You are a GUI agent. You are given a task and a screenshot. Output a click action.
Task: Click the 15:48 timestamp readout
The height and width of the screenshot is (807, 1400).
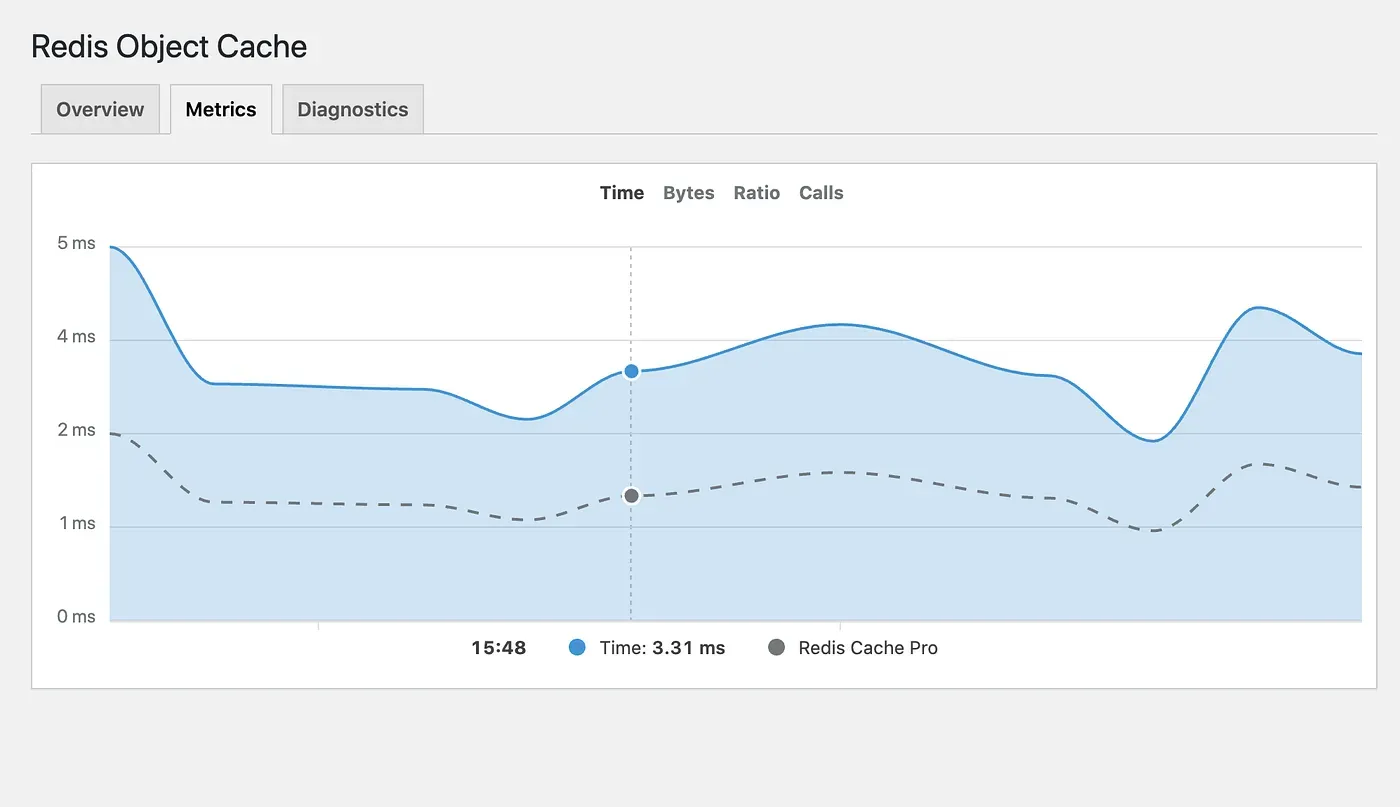pyautogui.click(x=498, y=647)
